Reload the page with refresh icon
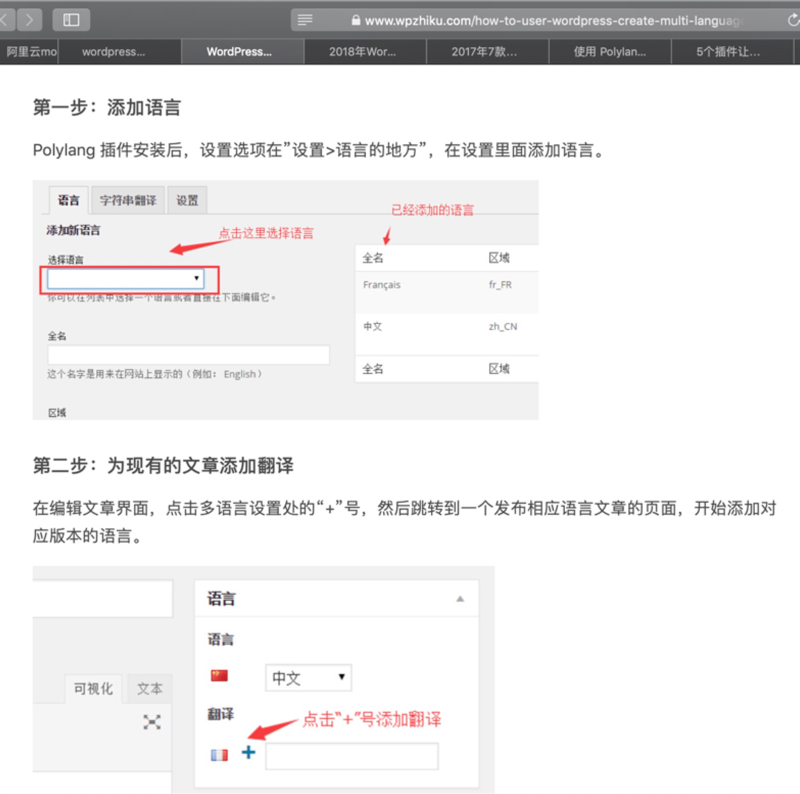 (x=793, y=20)
